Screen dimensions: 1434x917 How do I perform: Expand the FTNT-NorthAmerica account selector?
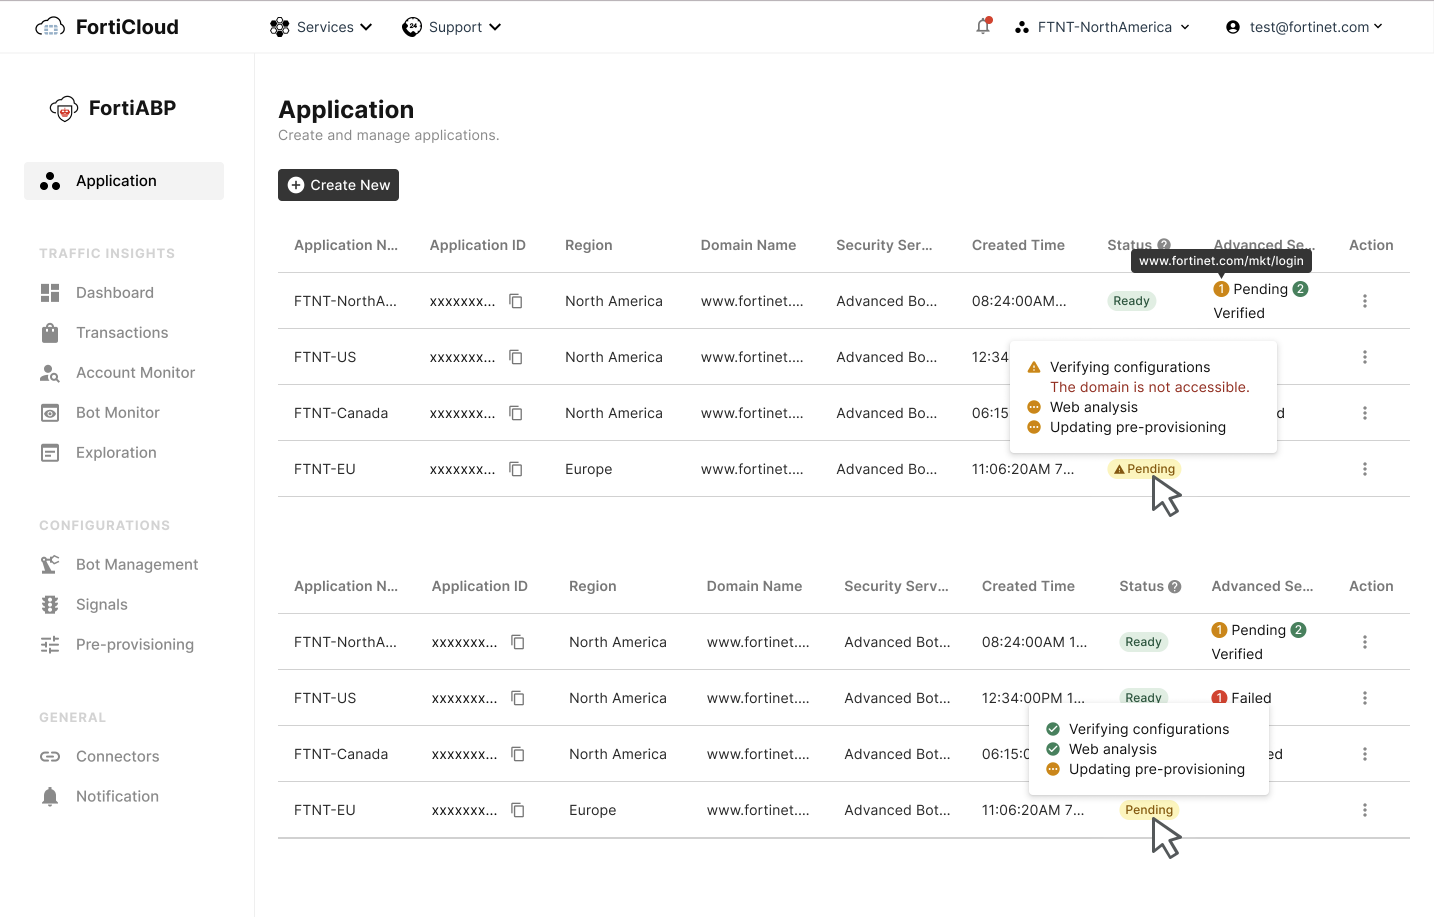click(1102, 27)
